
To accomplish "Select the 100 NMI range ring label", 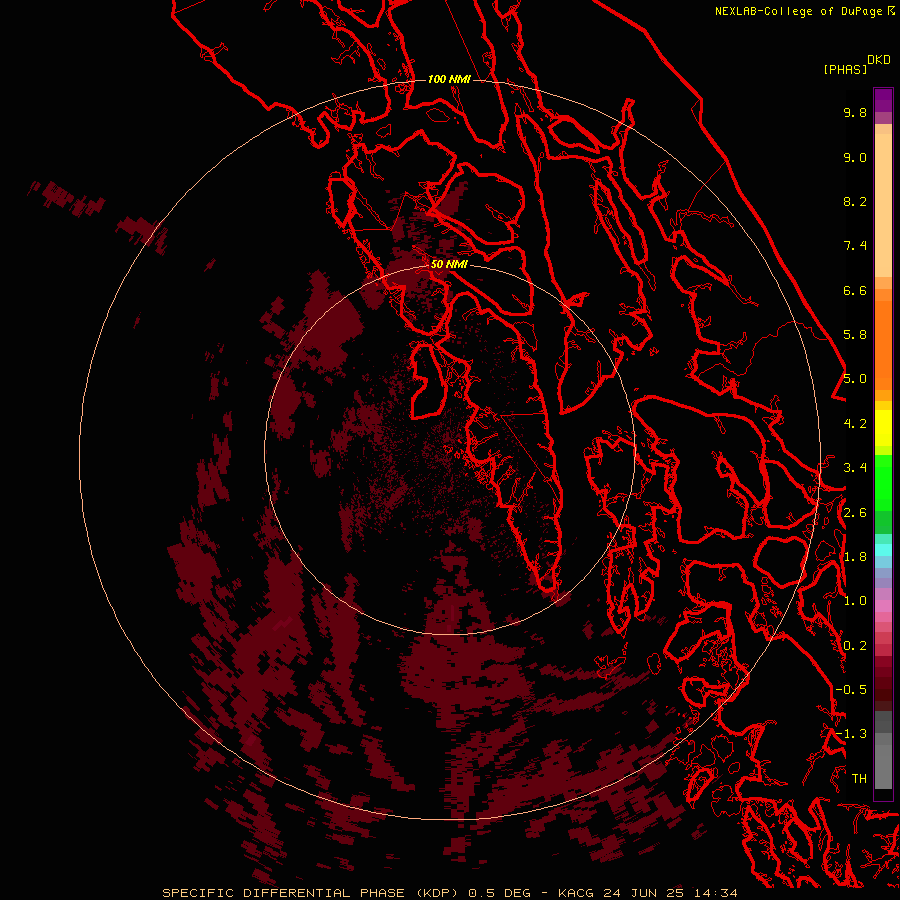I will [x=449, y=79].
